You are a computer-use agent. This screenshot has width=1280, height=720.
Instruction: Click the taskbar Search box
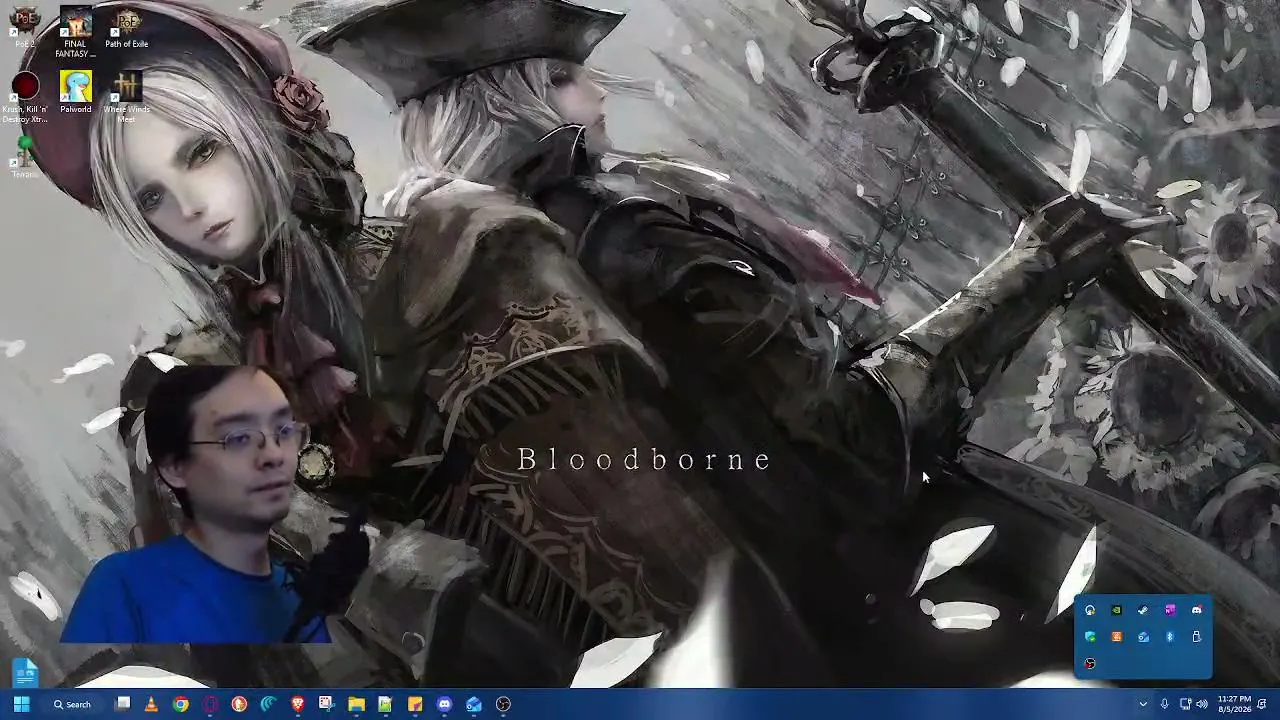click(73, 704)
